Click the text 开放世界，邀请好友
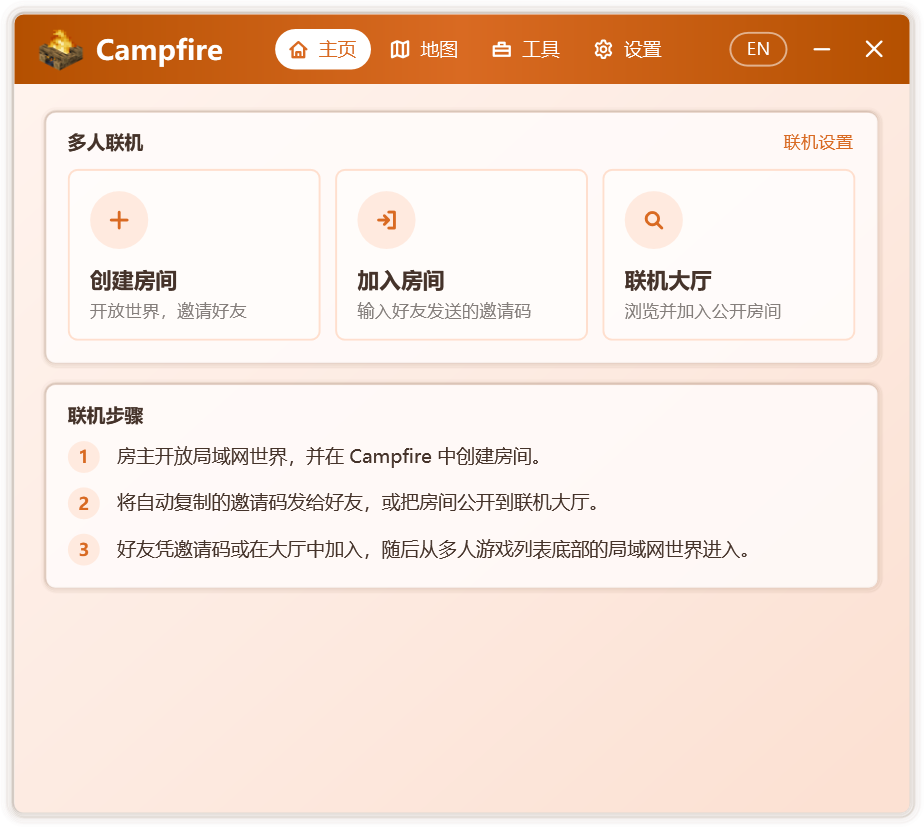 coord(168,311)
